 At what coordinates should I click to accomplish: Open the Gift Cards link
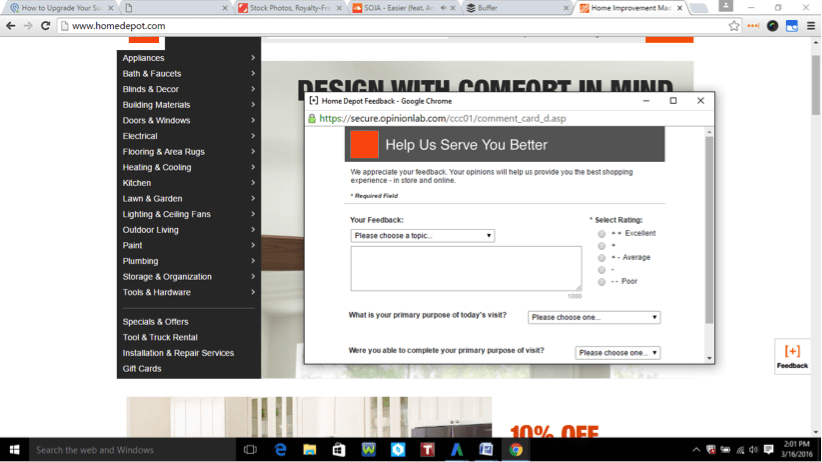pos(142,369)
